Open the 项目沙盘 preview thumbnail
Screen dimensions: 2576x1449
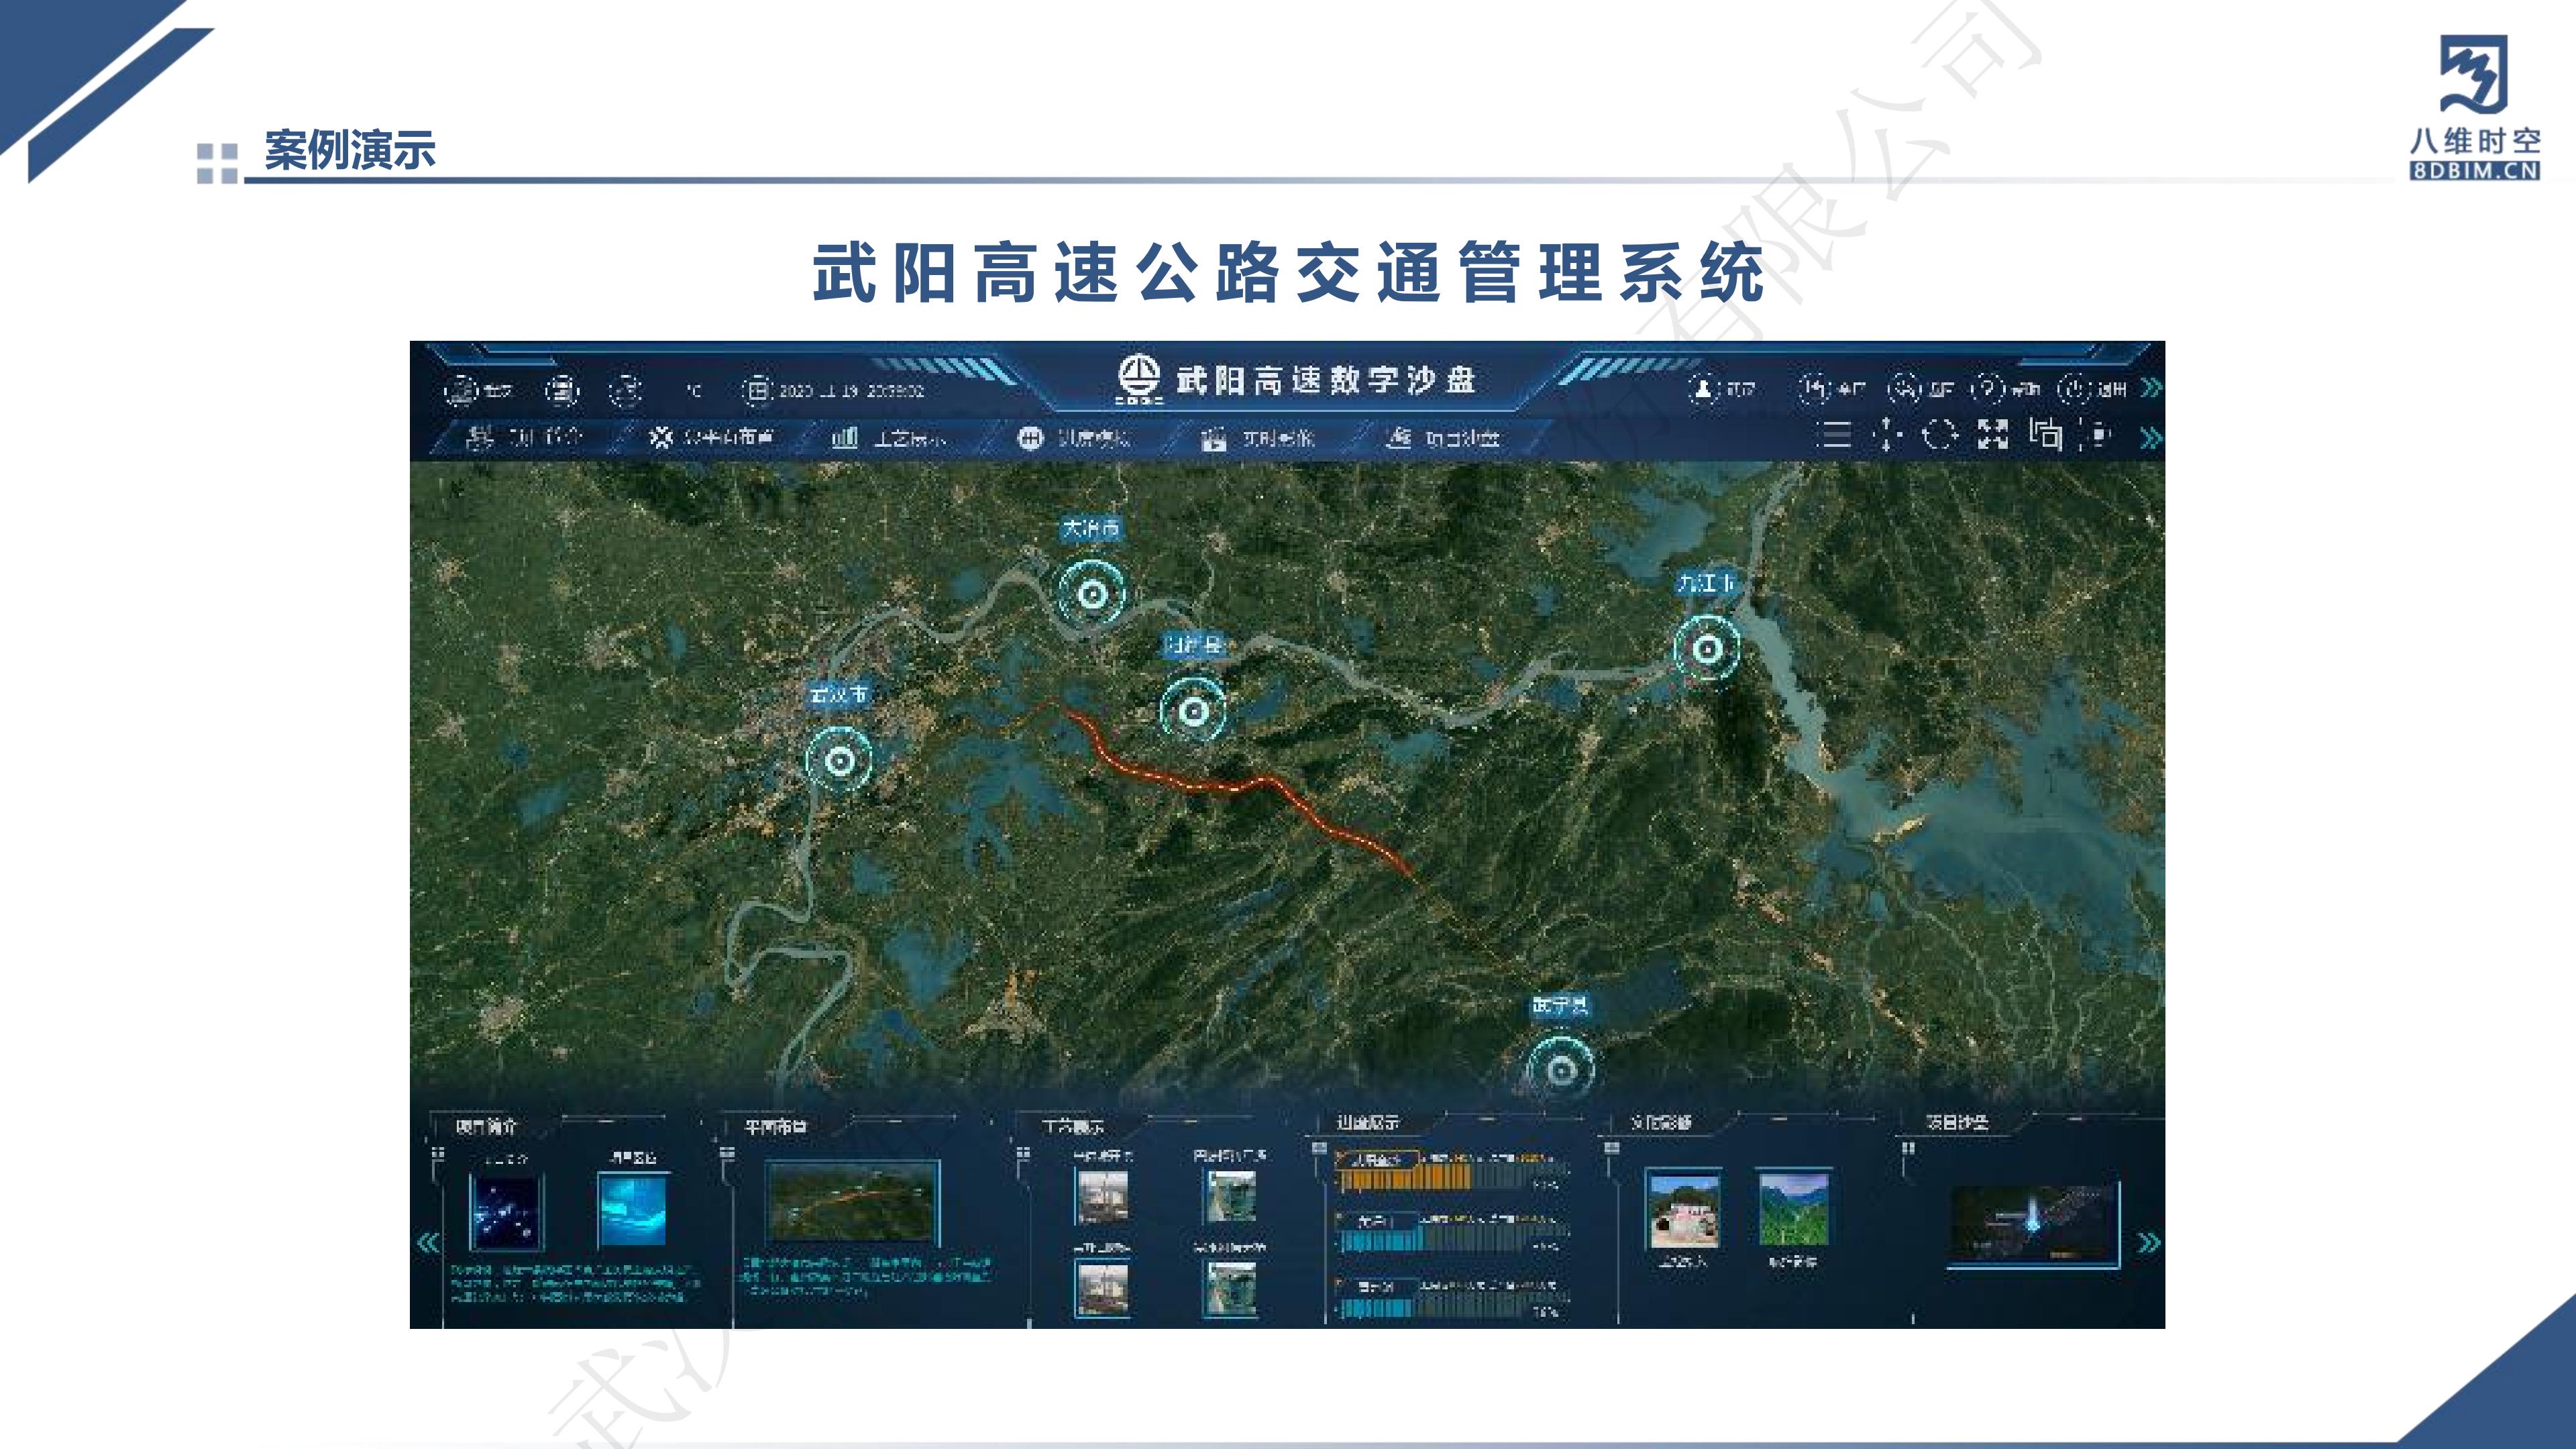click(x=2032, y=1225)
